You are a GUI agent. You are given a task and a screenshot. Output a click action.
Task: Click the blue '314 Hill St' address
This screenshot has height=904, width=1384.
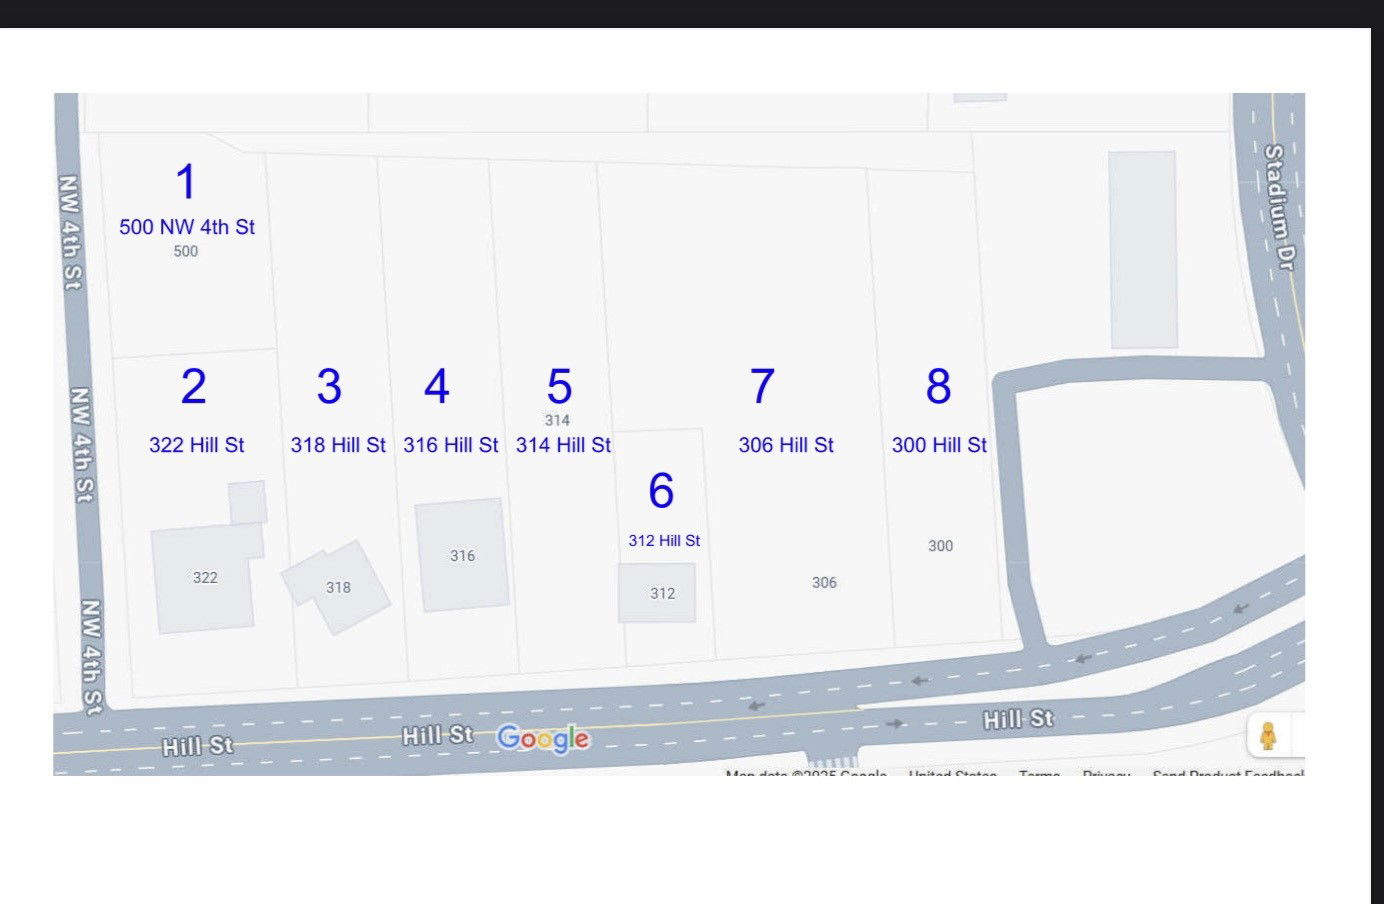(x=563, y=445)
